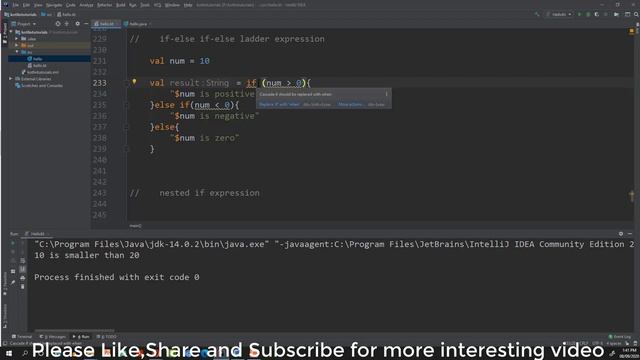Open the Run tool window button at bottom
640x360 pixels.
tap(81, 337)
